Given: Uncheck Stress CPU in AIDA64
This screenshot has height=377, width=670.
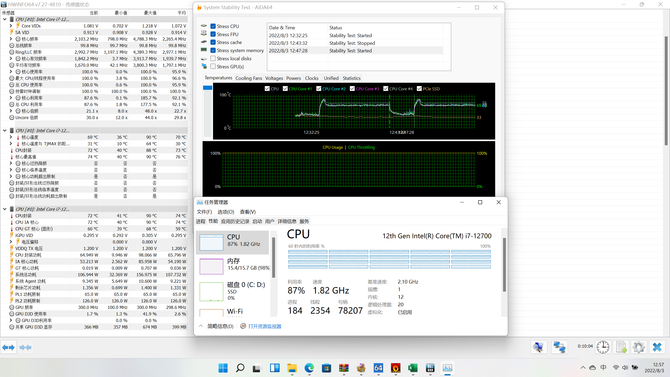Looking at the screenshot, I should [213, 26].
